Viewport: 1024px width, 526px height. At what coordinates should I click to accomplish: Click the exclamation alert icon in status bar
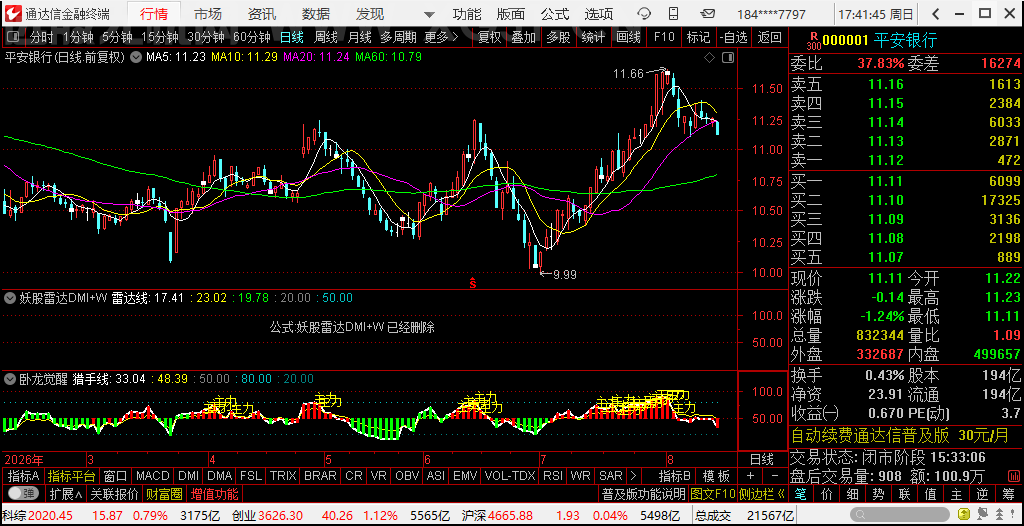tap(1013, 516)
